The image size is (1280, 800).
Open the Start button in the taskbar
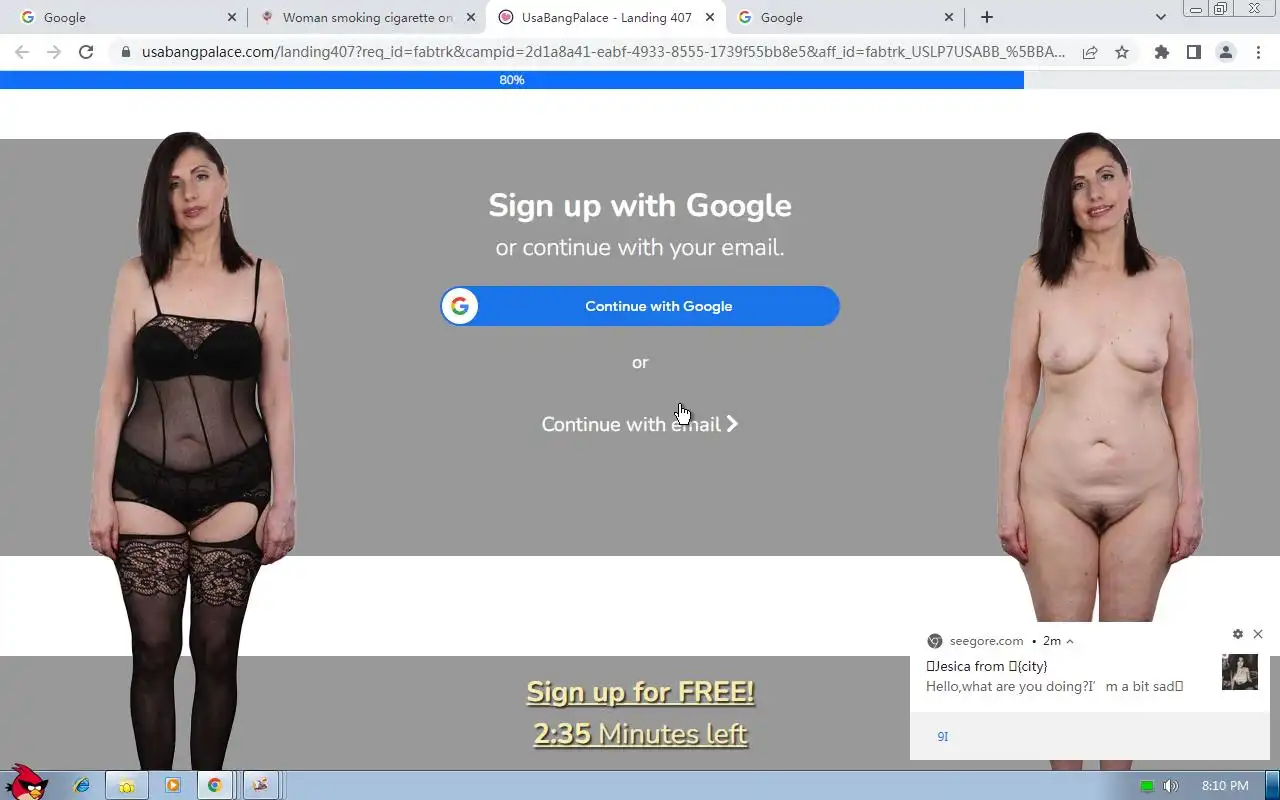pyautogui.click(x=25, y=783)
